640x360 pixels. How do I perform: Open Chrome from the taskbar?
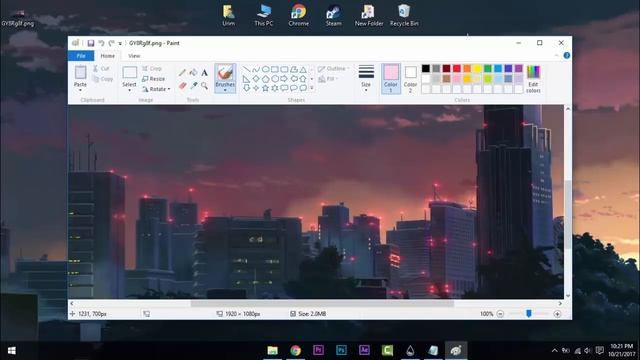click(296, 350)
